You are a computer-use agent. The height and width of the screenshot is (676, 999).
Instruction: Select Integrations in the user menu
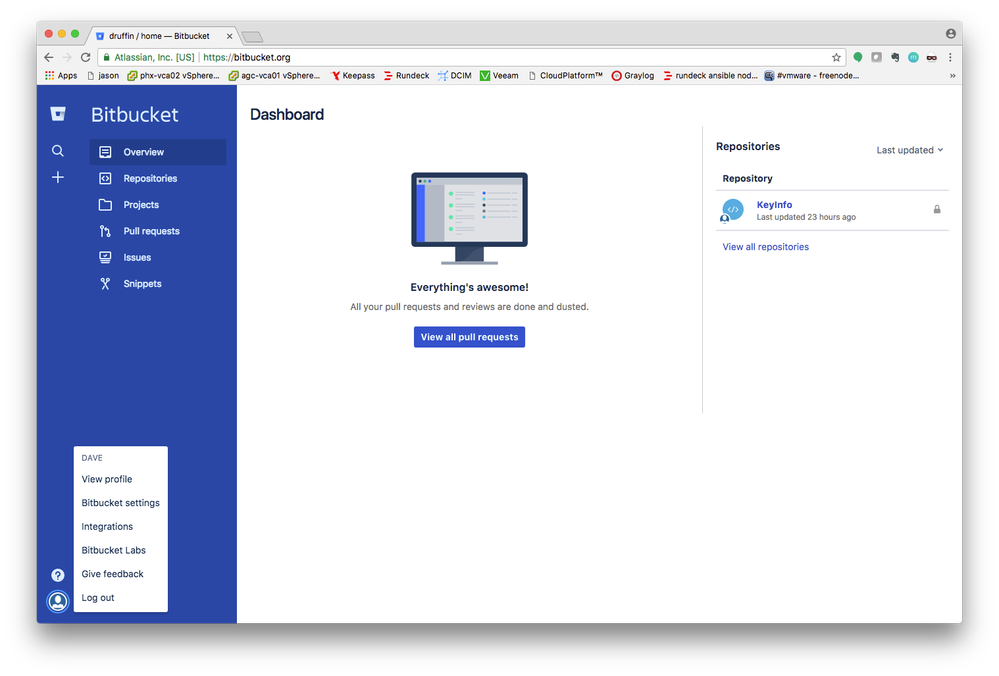pyautogui.click(x=107, y=526)
